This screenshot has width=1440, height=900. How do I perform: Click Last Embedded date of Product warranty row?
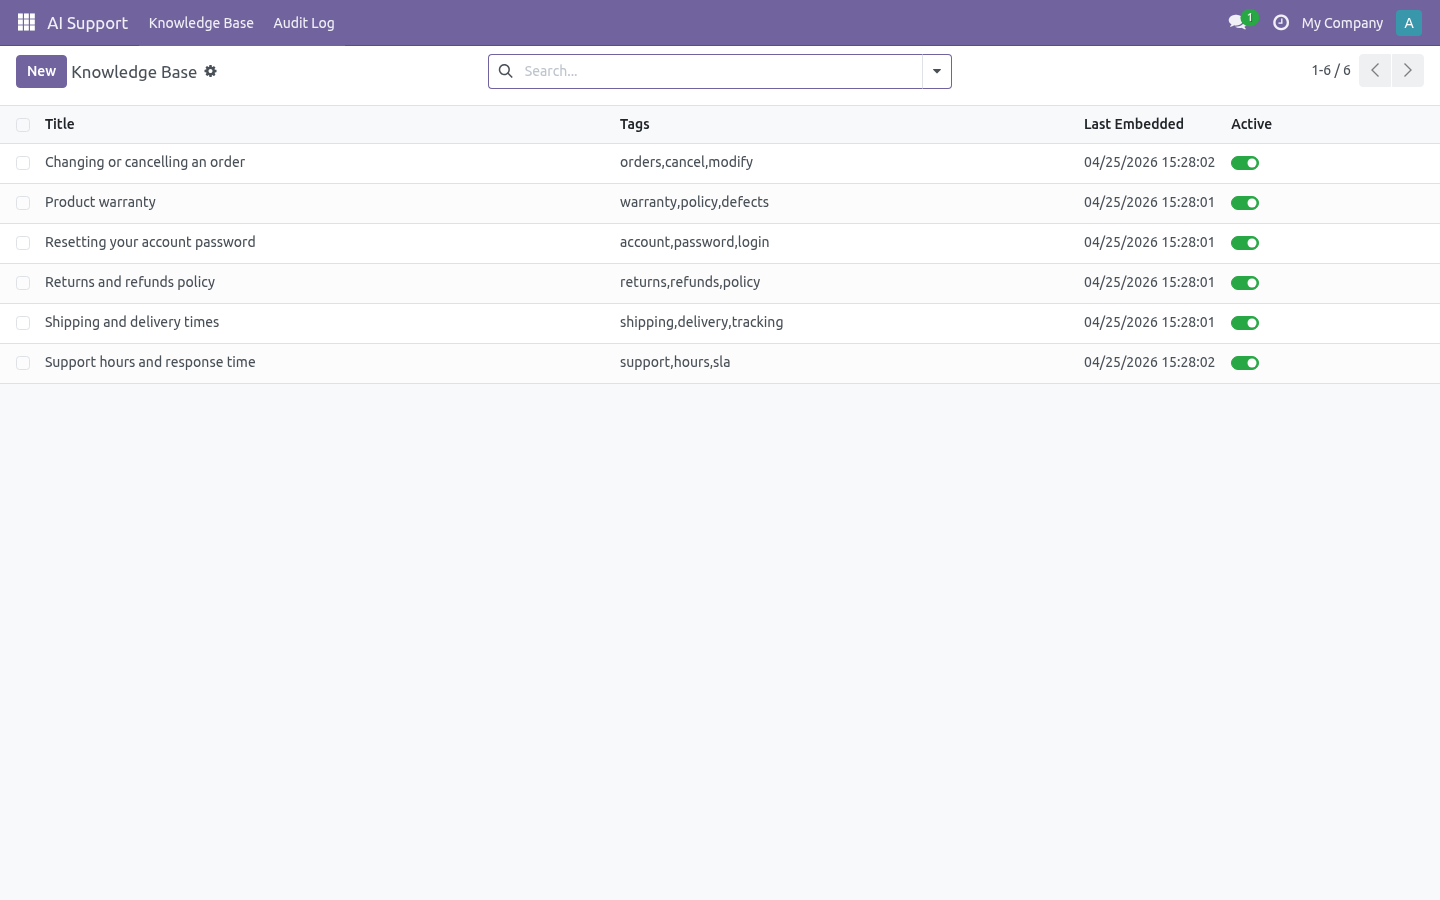[1149, 202]
